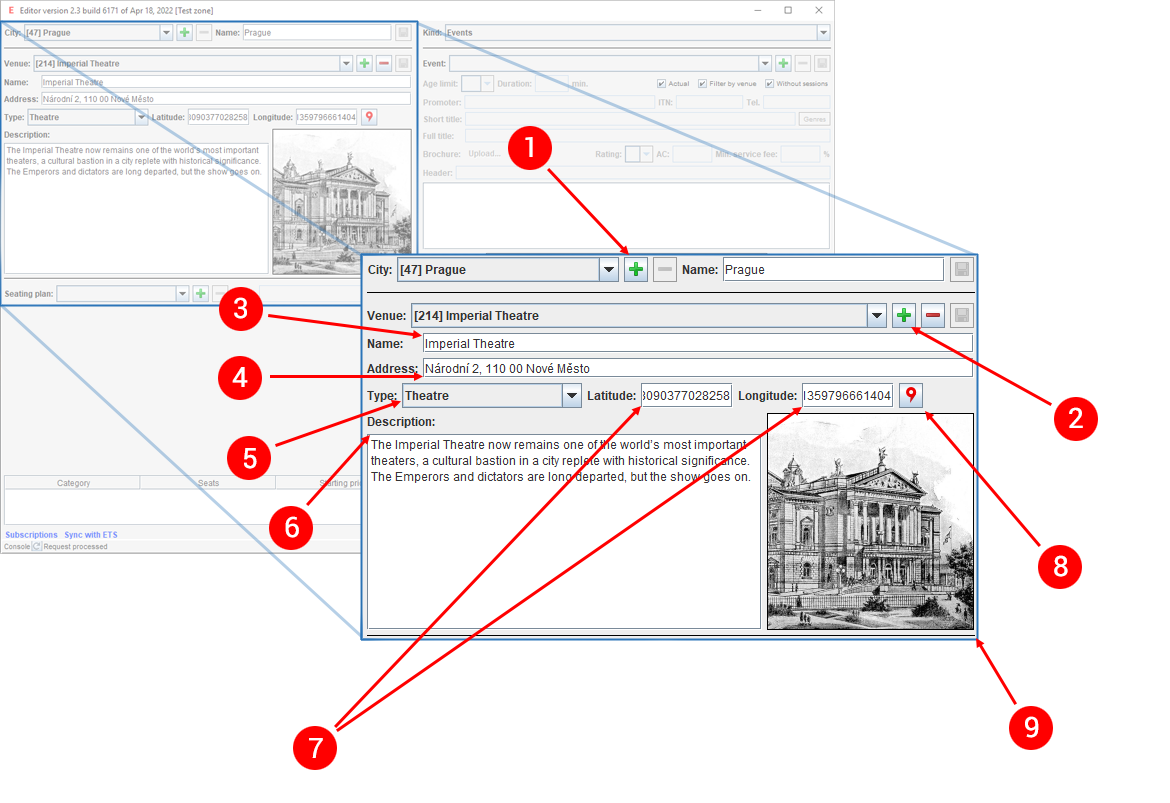The image size is (1170, 803).
Task: Click the save disk icon on the Event row
Action: pos(822,63)
